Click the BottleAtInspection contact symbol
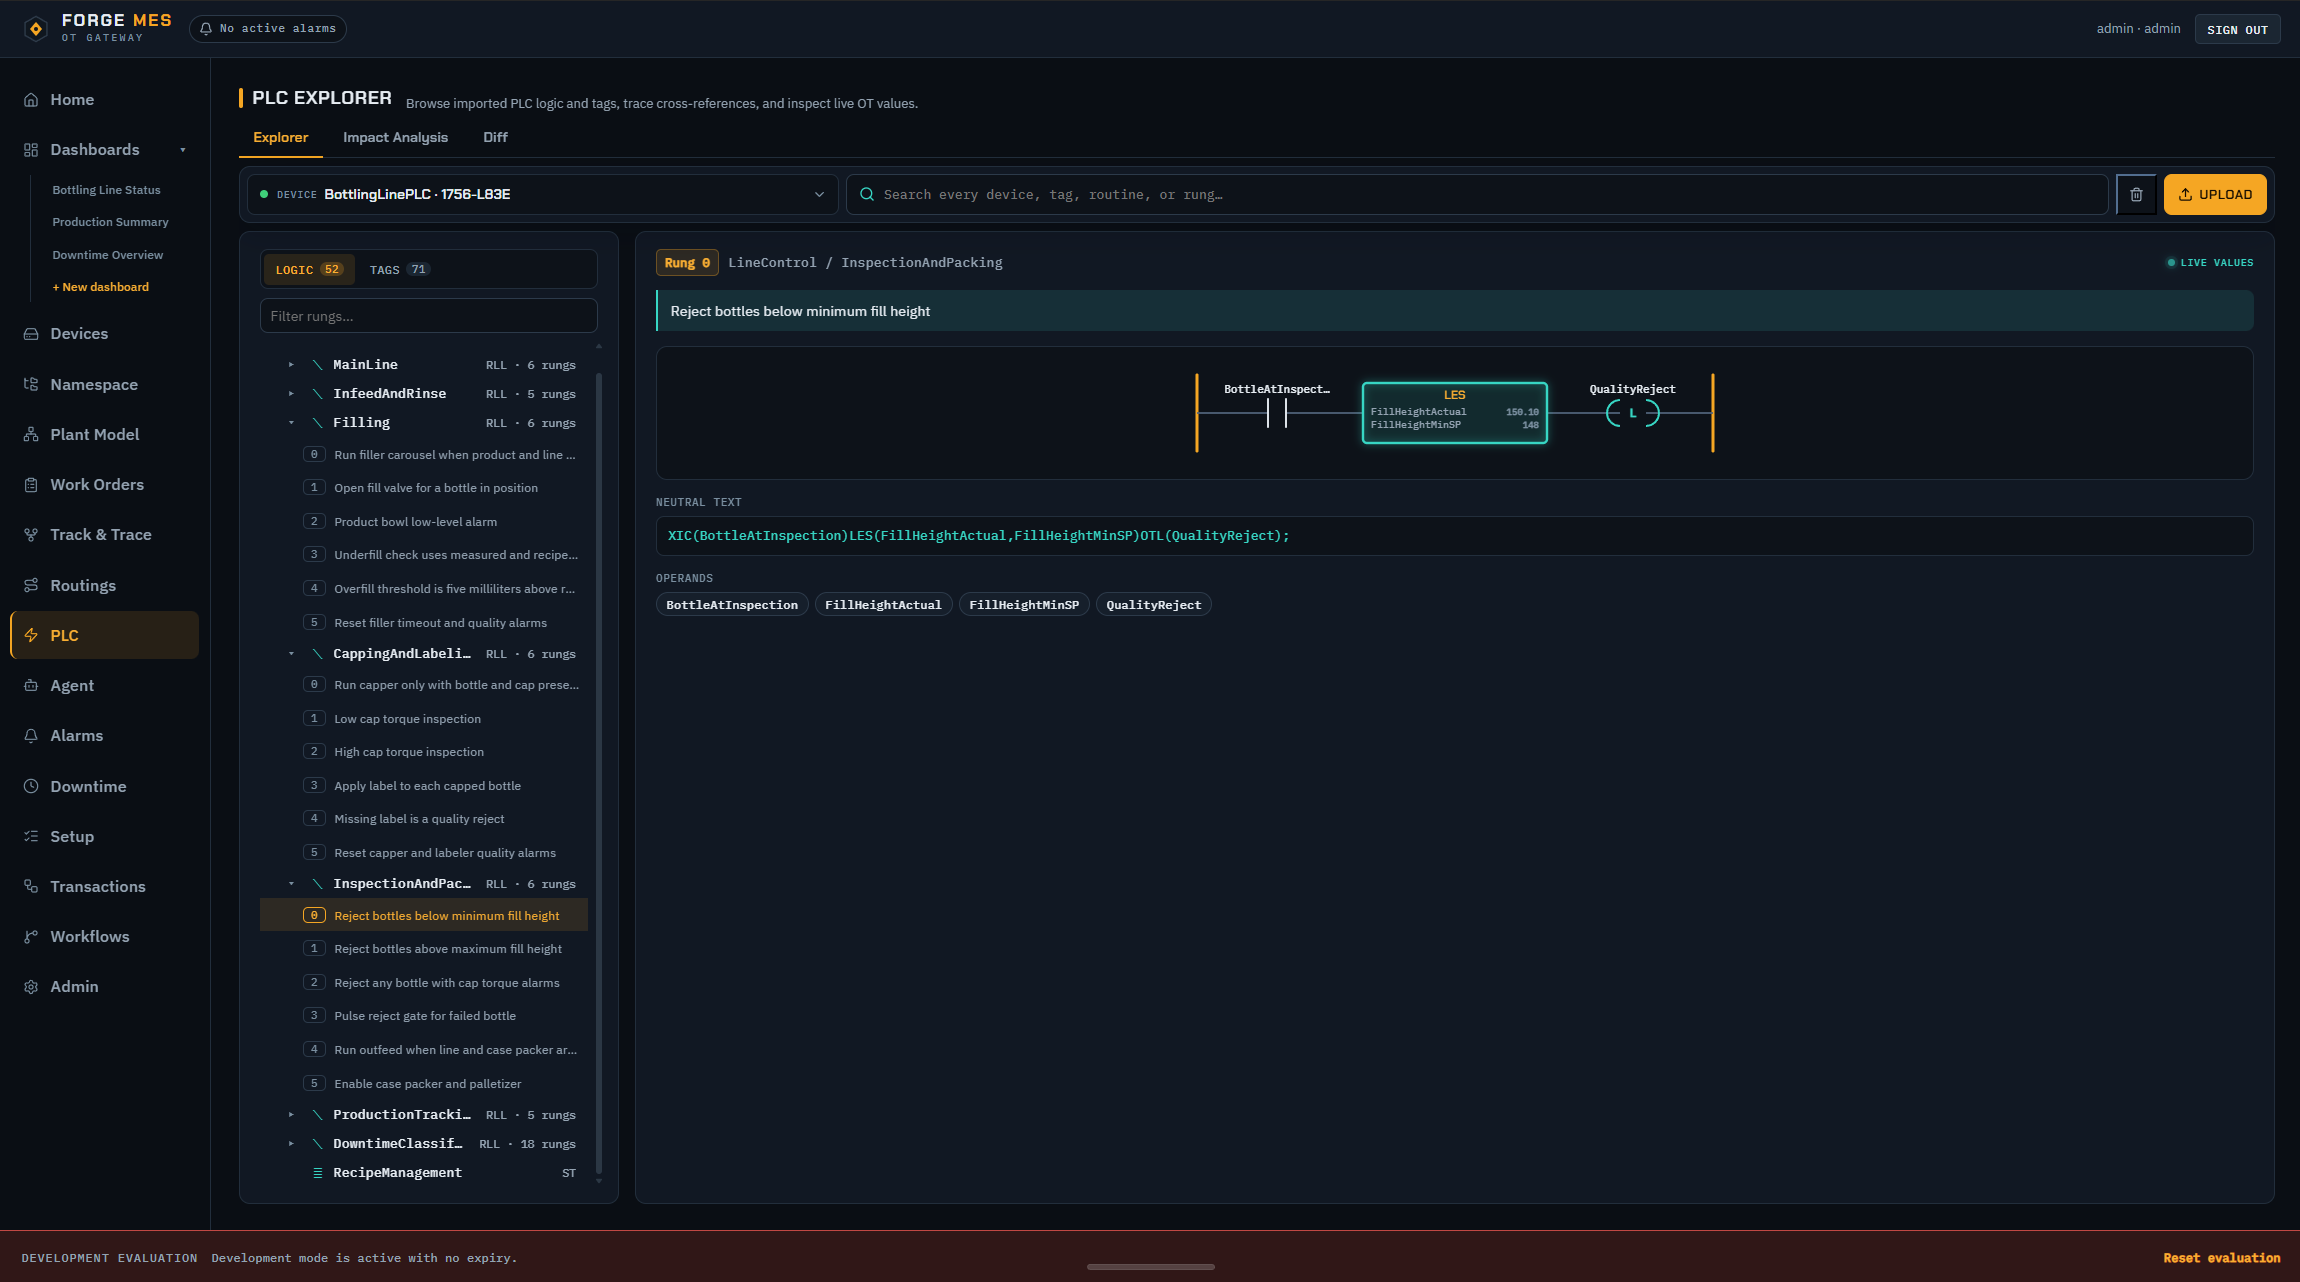The height and width of the screenshot is (1282, 2300). [1277, 413]
